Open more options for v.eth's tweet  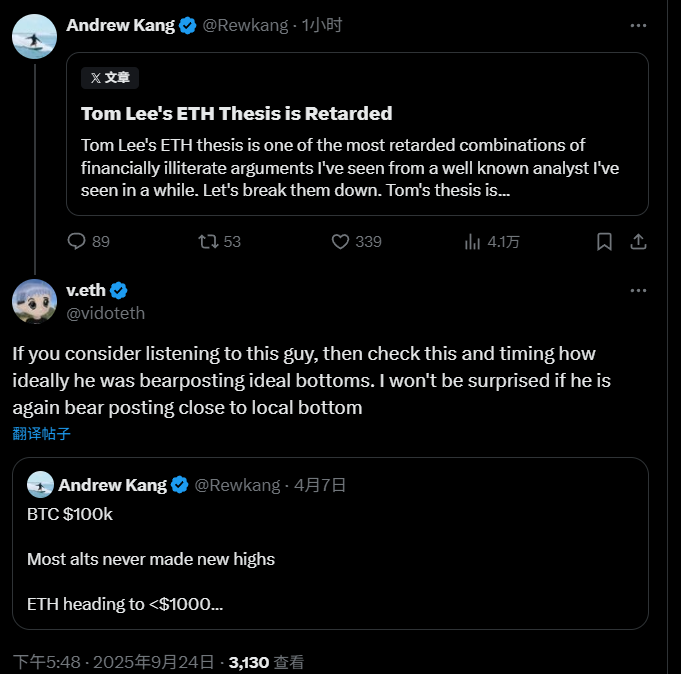(x=638, y=291)
